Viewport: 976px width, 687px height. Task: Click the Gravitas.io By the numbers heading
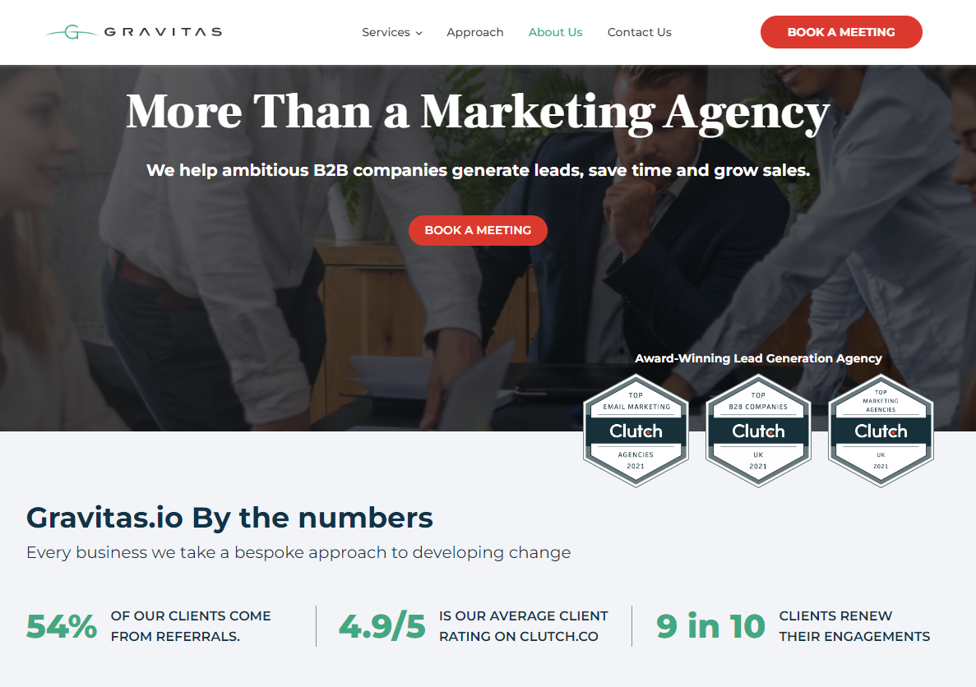(230, 518)
